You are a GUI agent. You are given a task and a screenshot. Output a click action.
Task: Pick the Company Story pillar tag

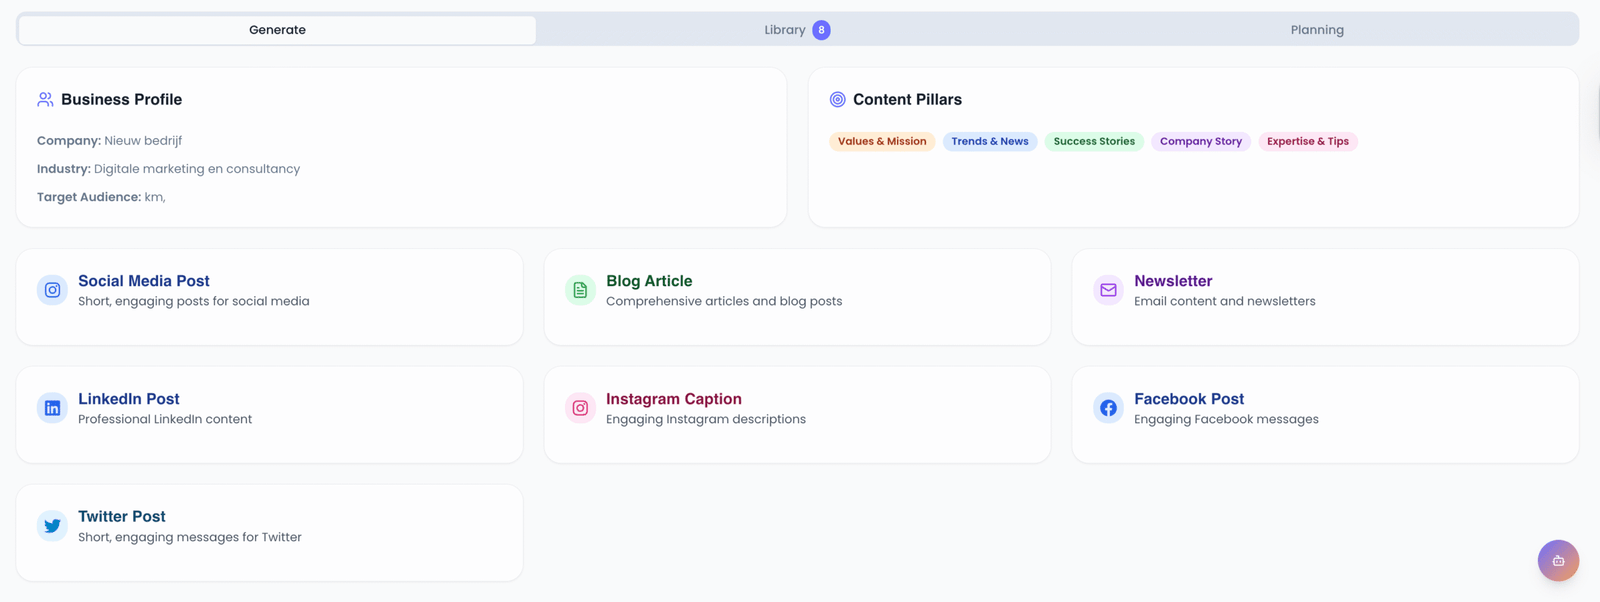1200,142
